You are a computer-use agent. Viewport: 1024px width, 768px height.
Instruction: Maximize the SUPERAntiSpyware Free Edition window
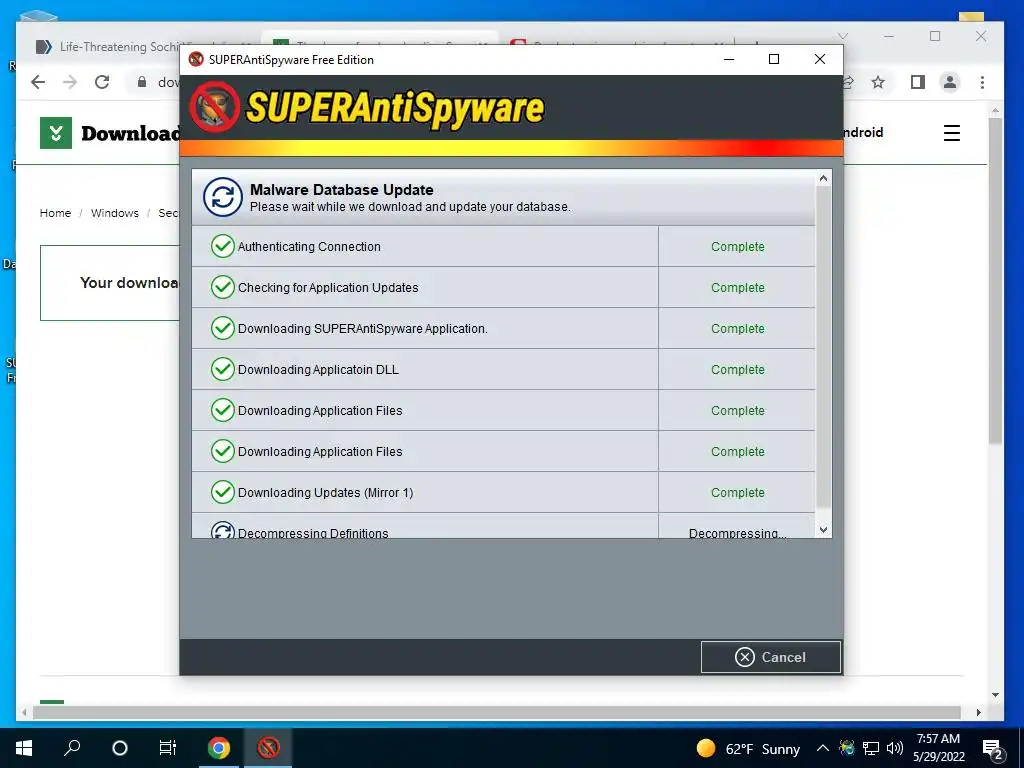click(774, 59)
